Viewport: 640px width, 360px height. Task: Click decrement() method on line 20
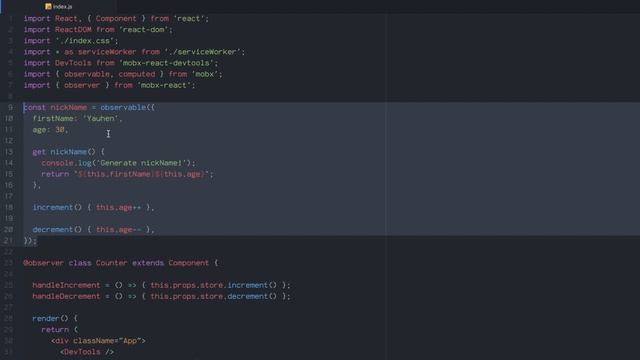click(x=57, y=230)
